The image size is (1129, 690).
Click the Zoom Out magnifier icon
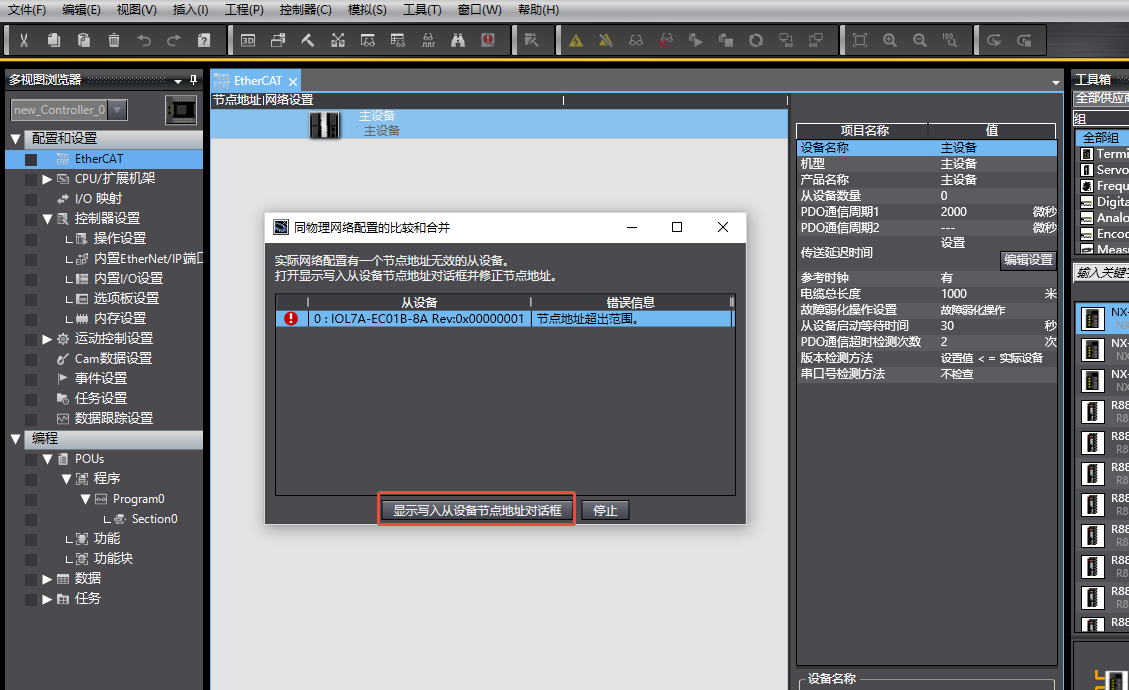pyautogui.click(x=920, y=41)
